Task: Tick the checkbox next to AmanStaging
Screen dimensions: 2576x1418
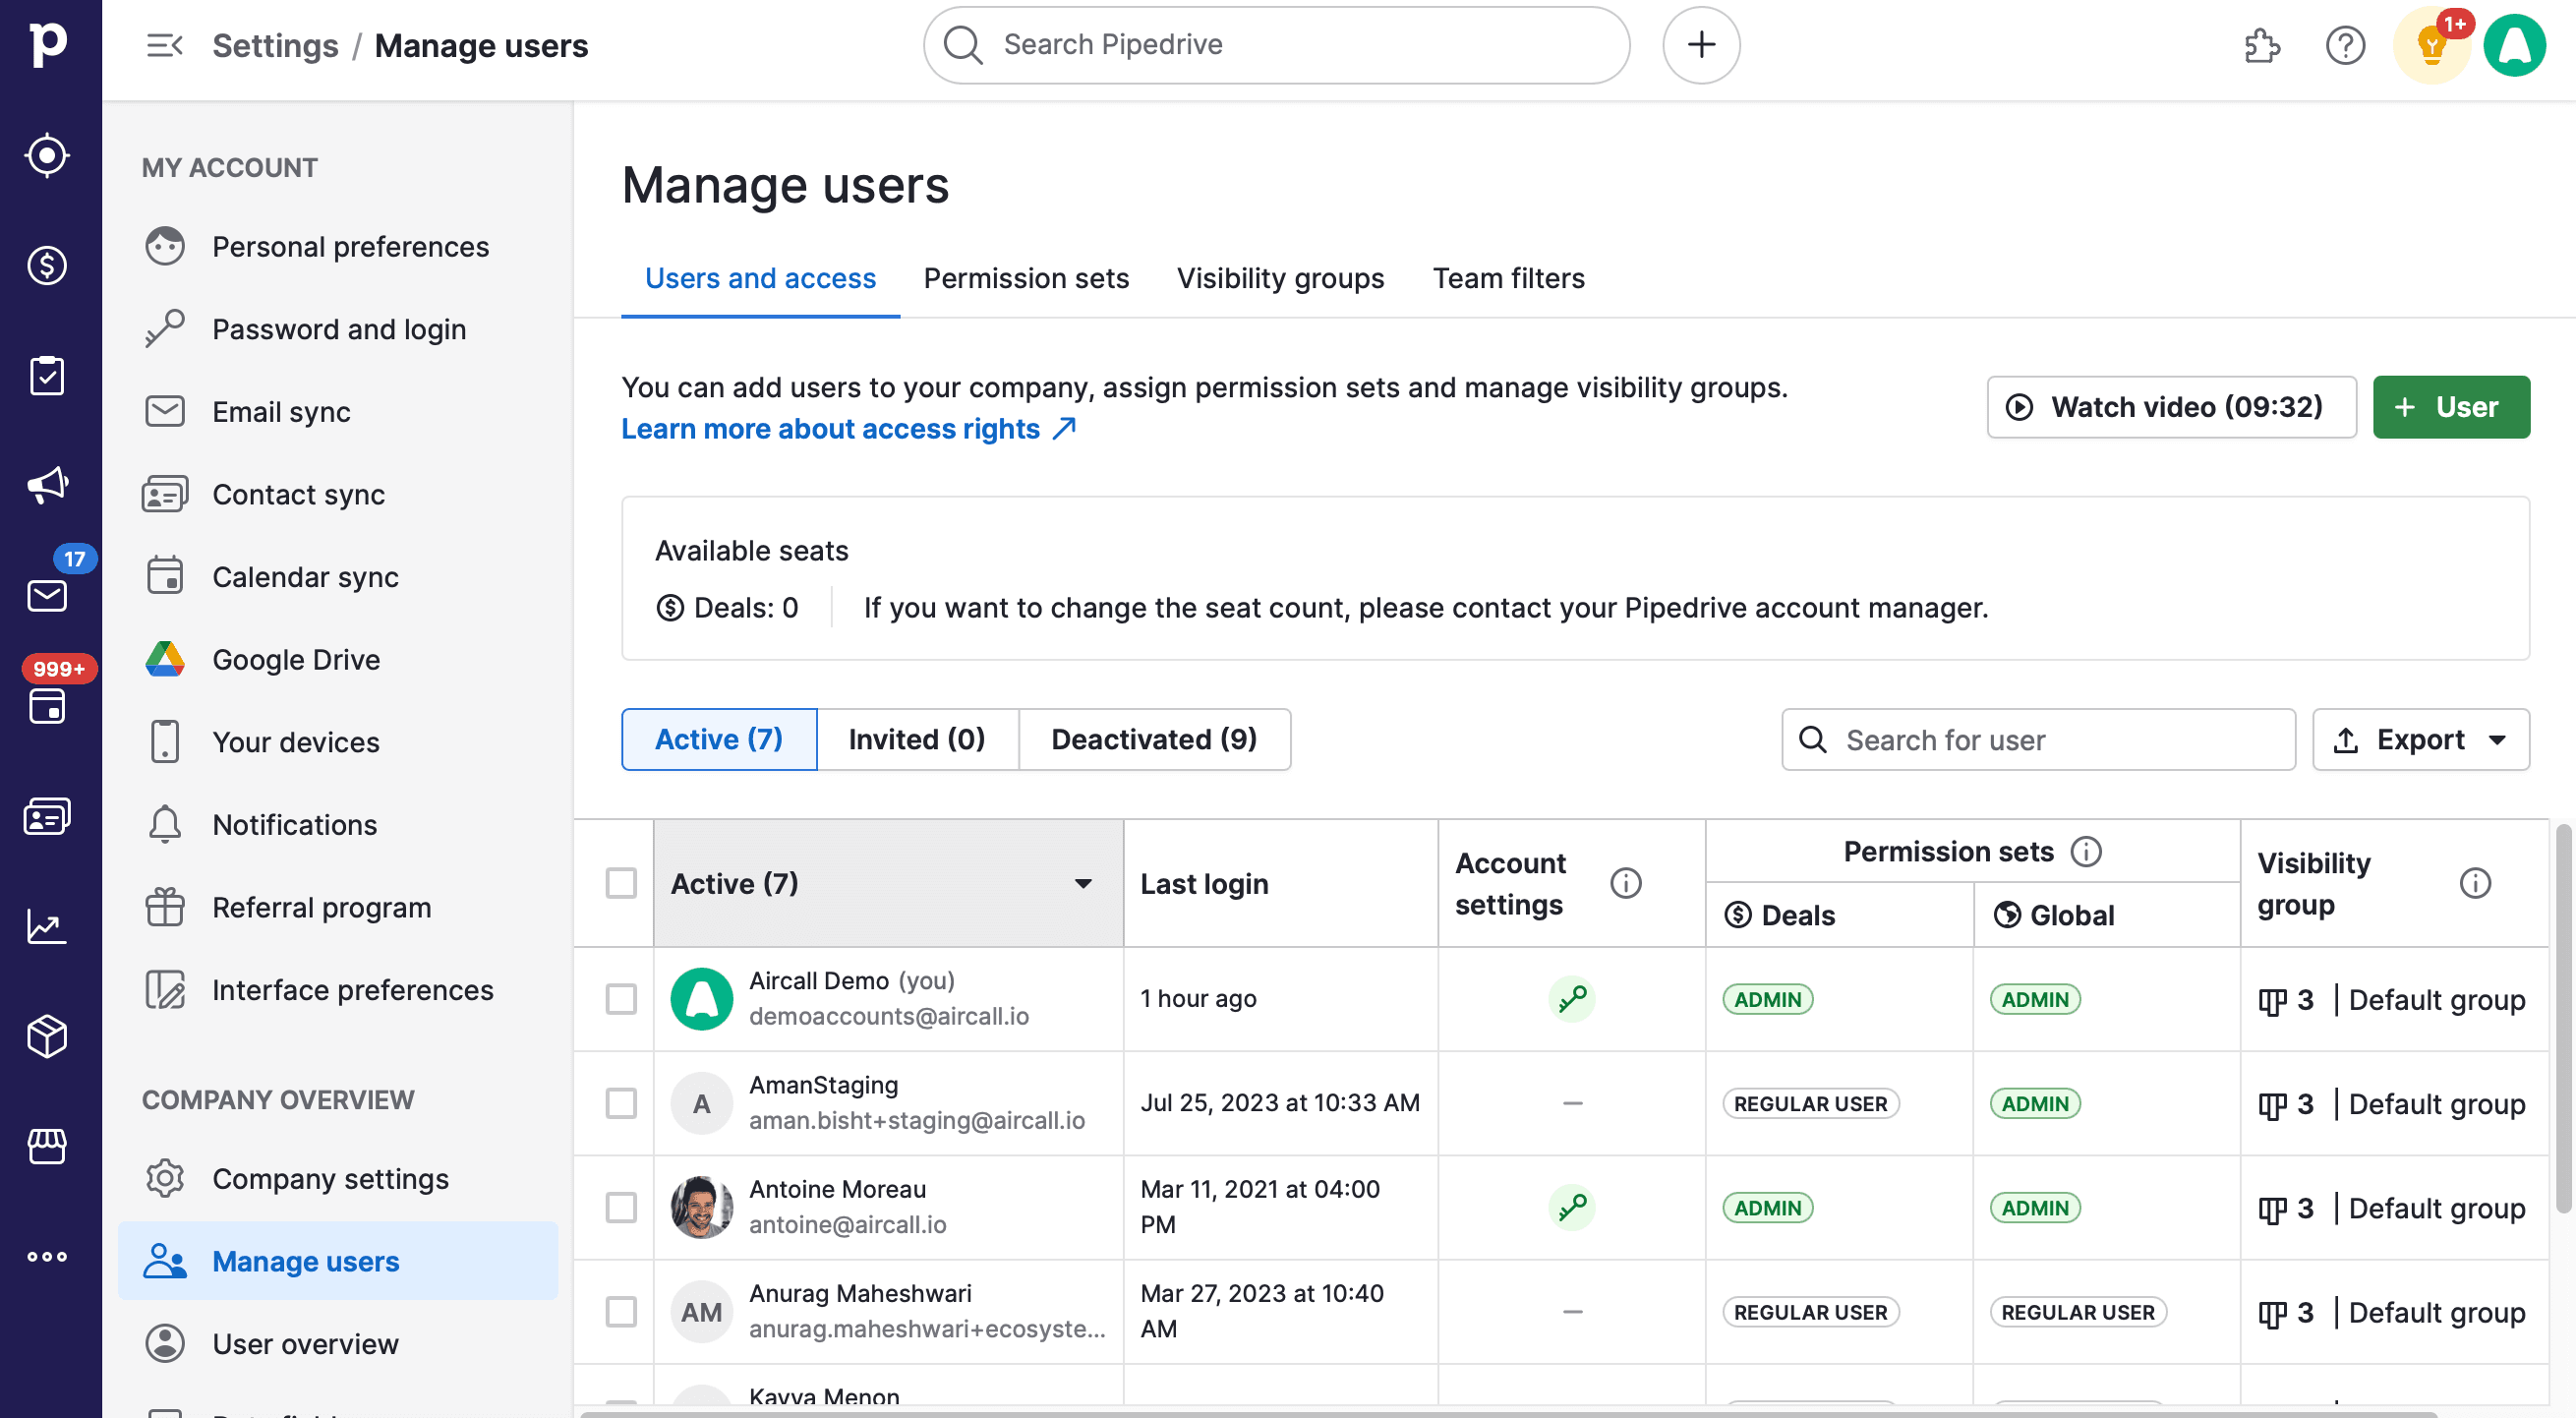Action: tap(622, 1103)
